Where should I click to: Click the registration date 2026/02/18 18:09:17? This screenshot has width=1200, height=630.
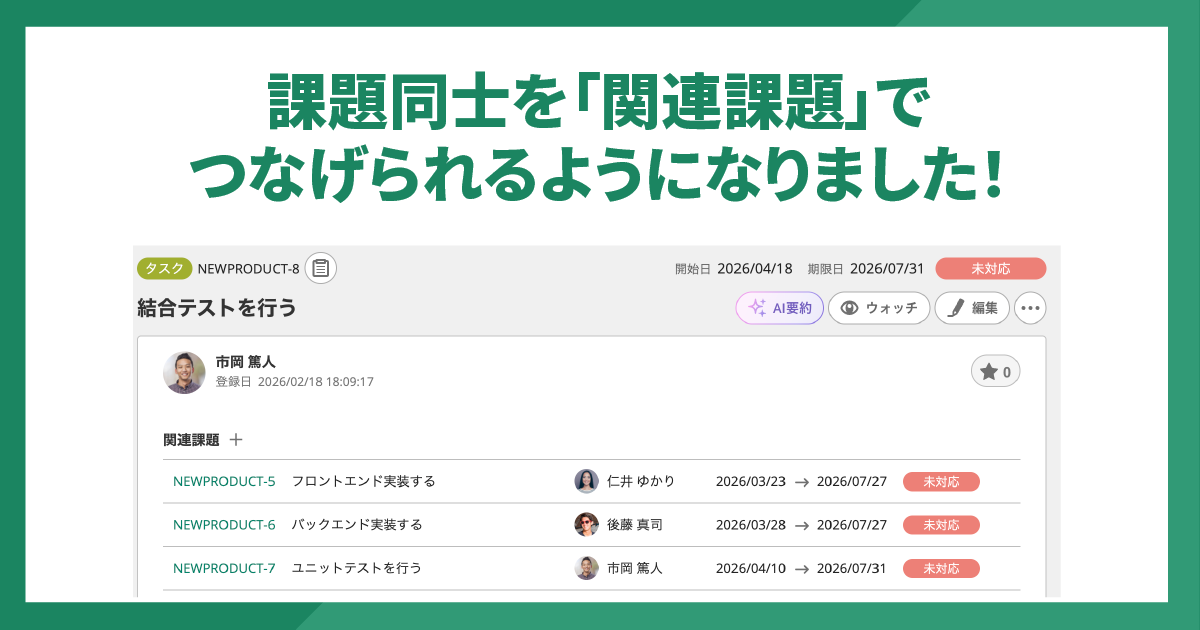[316, 381]
